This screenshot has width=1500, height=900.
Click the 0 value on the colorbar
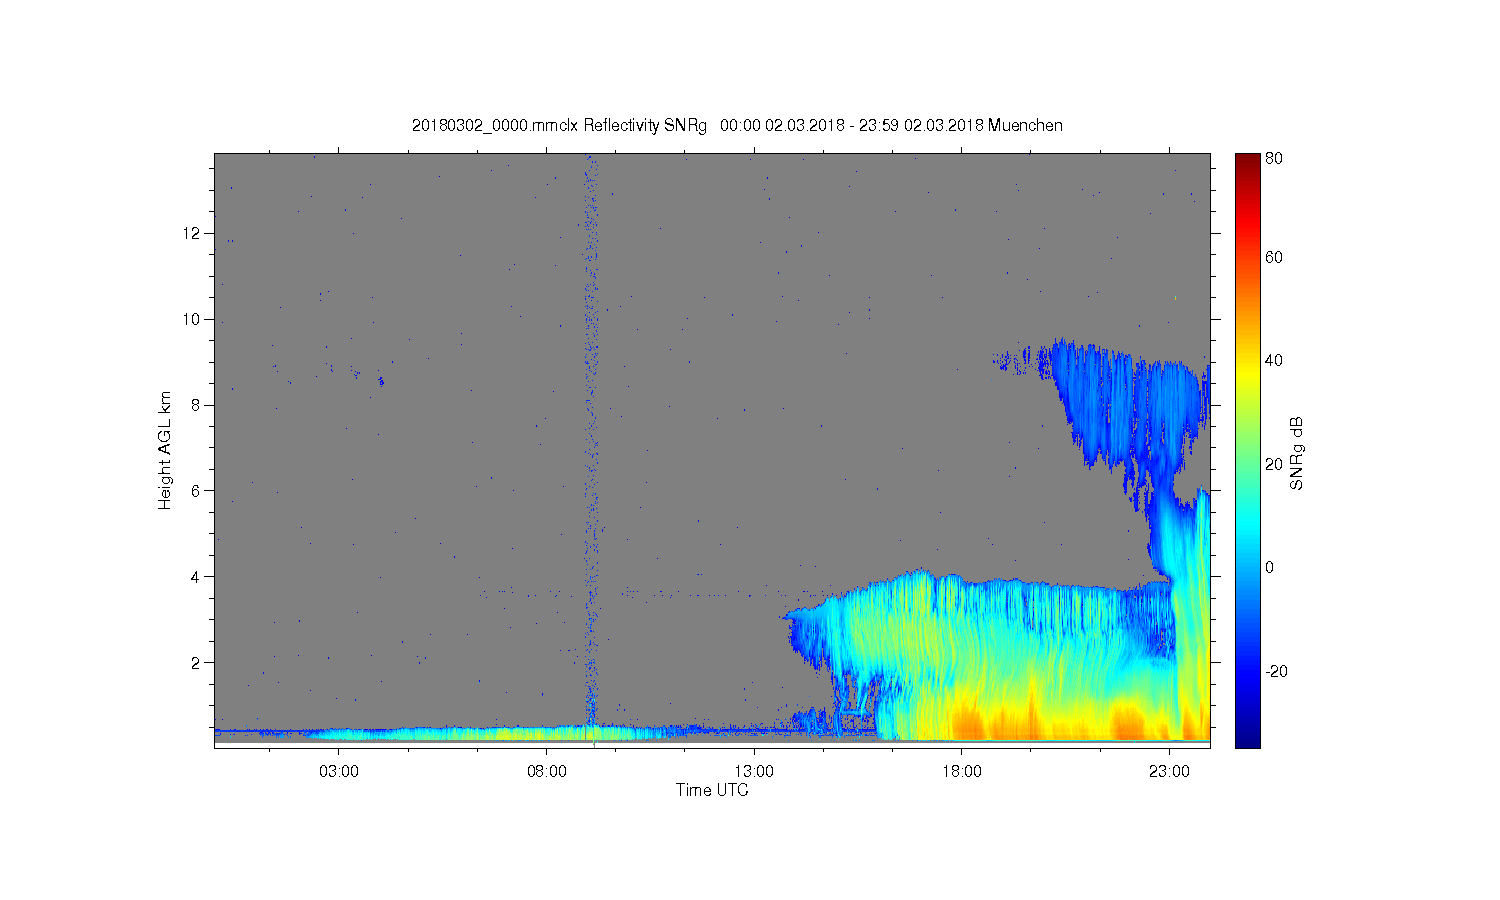pyautogui.click(x=1270, y=568)
